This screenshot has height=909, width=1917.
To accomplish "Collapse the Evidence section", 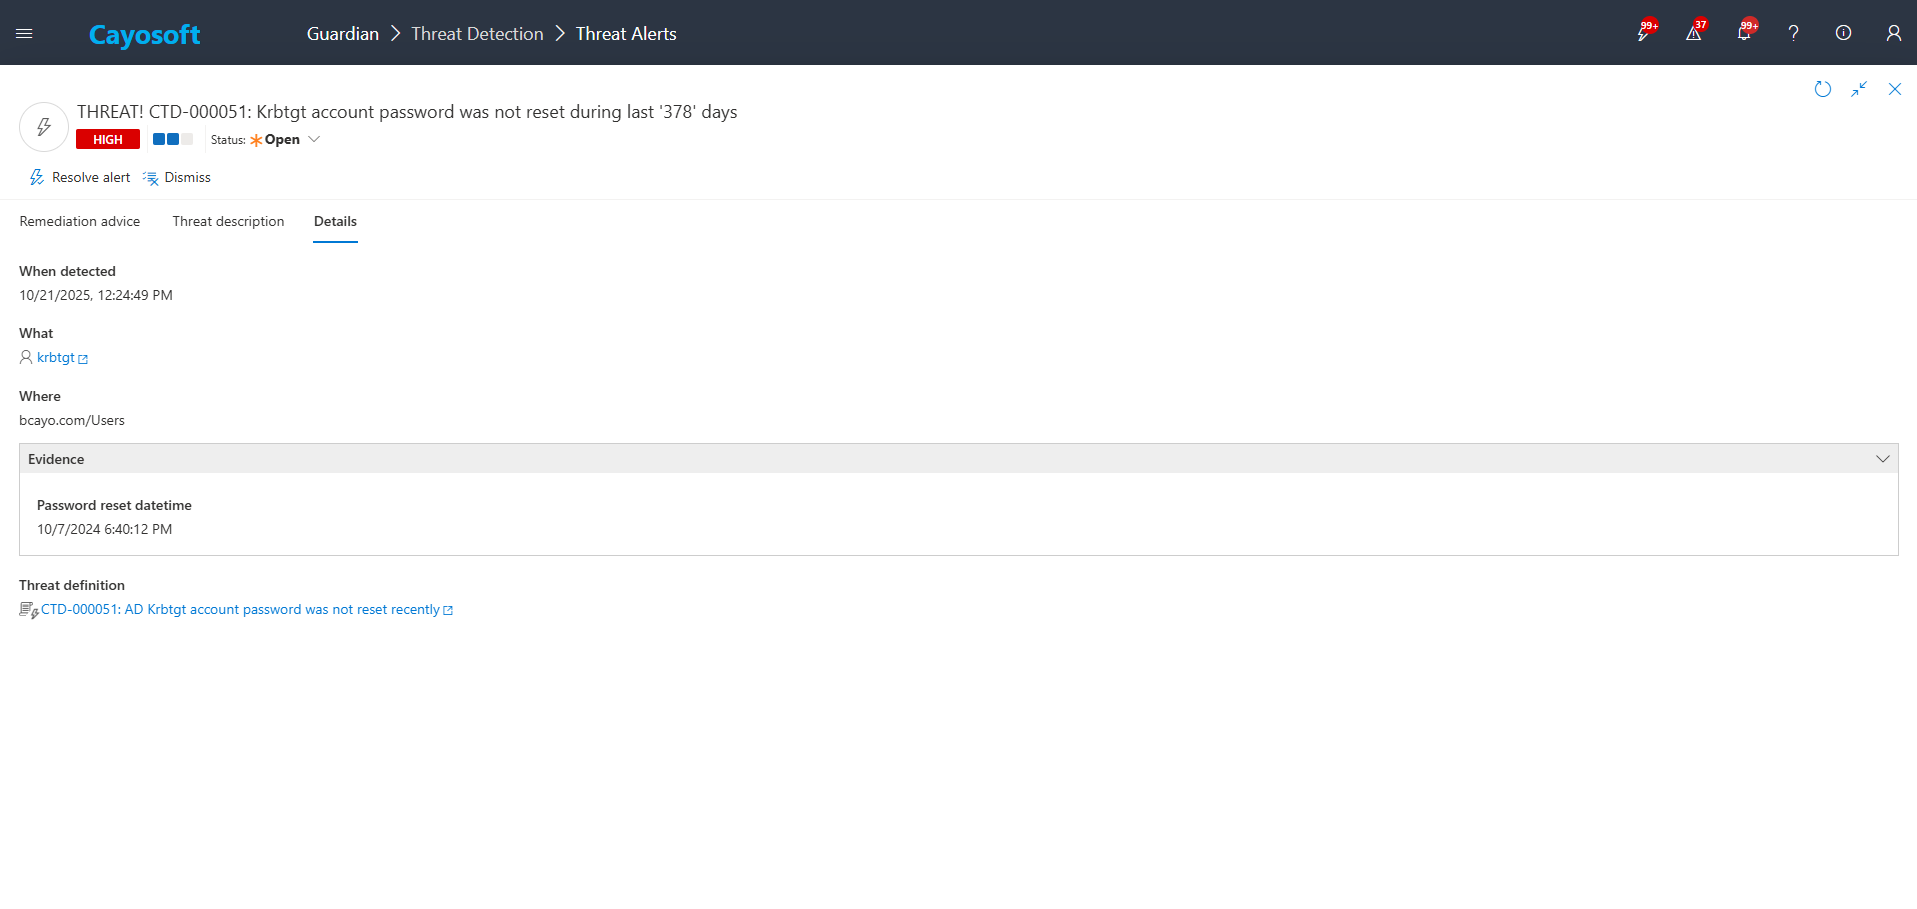I will coord(1882,459).
